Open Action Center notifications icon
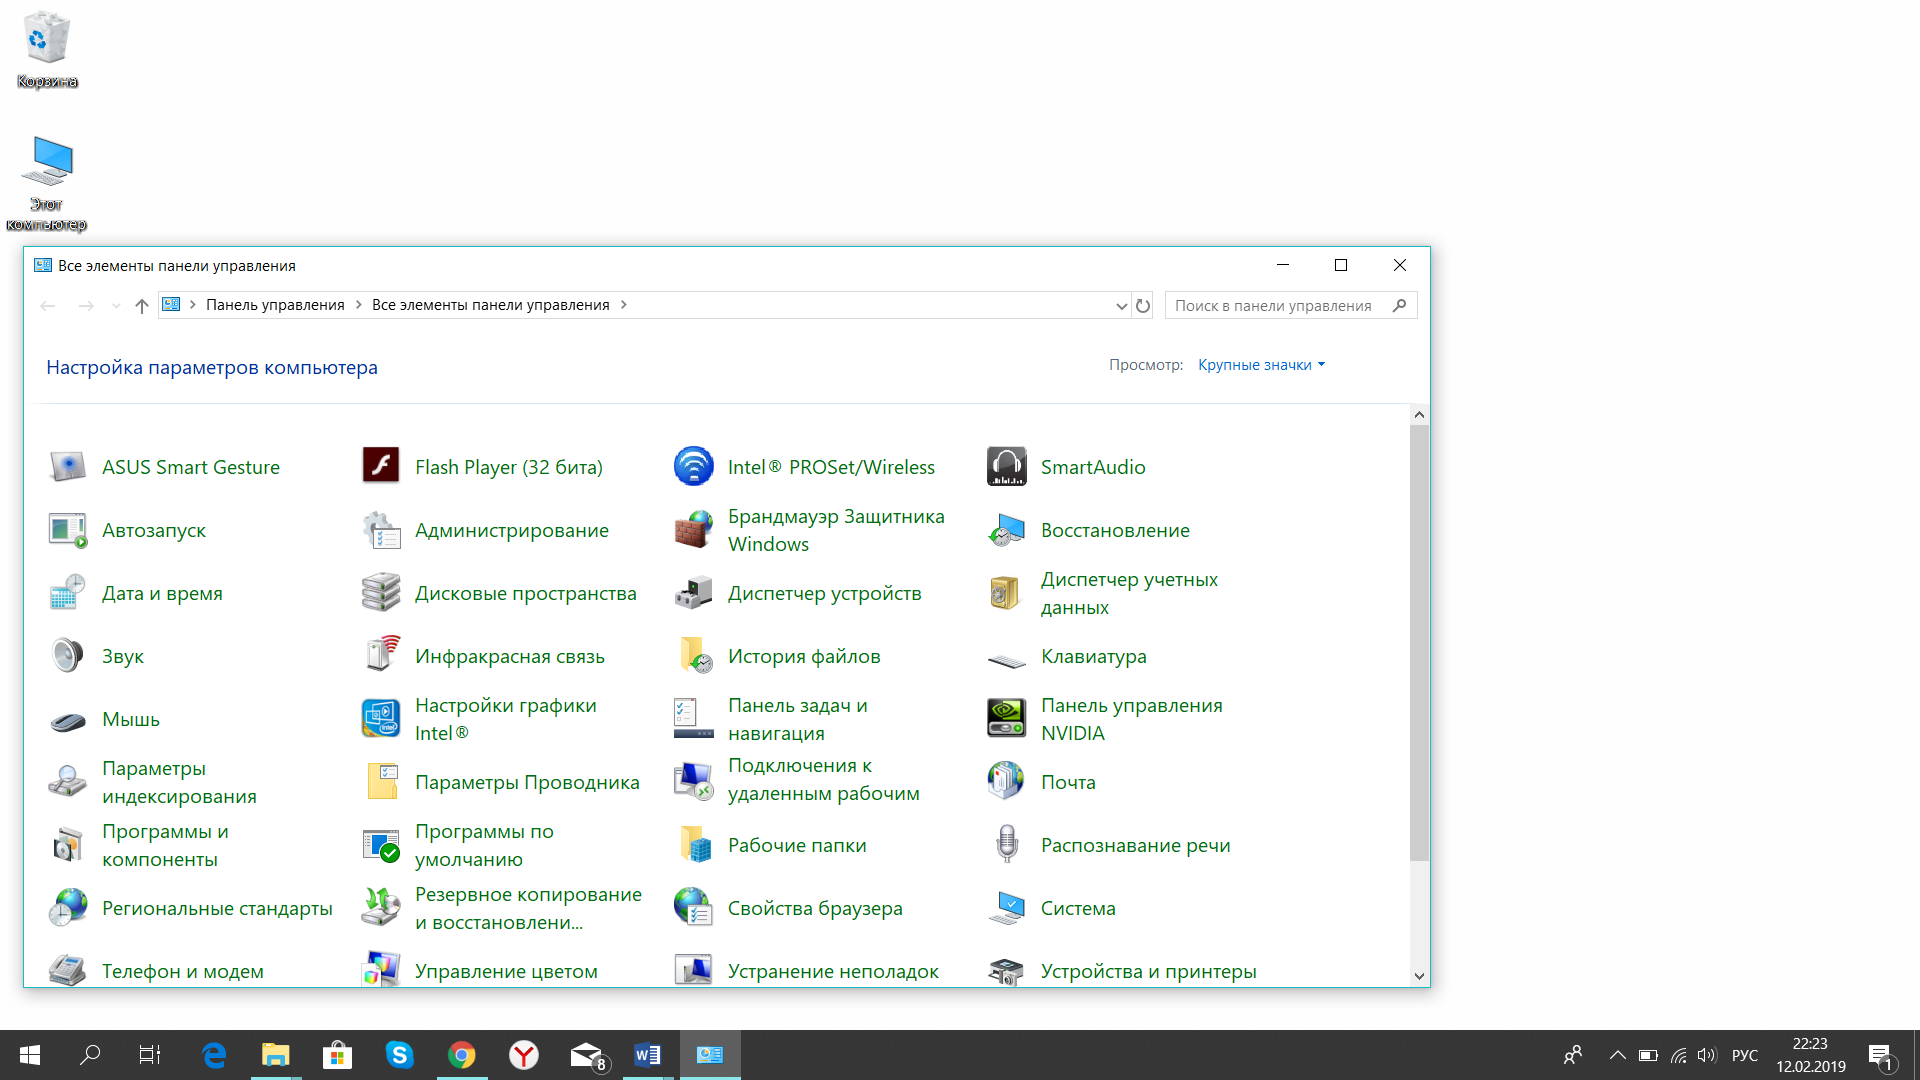This screenshot has width=1920, height=1080. (x=1881, y=1055)
